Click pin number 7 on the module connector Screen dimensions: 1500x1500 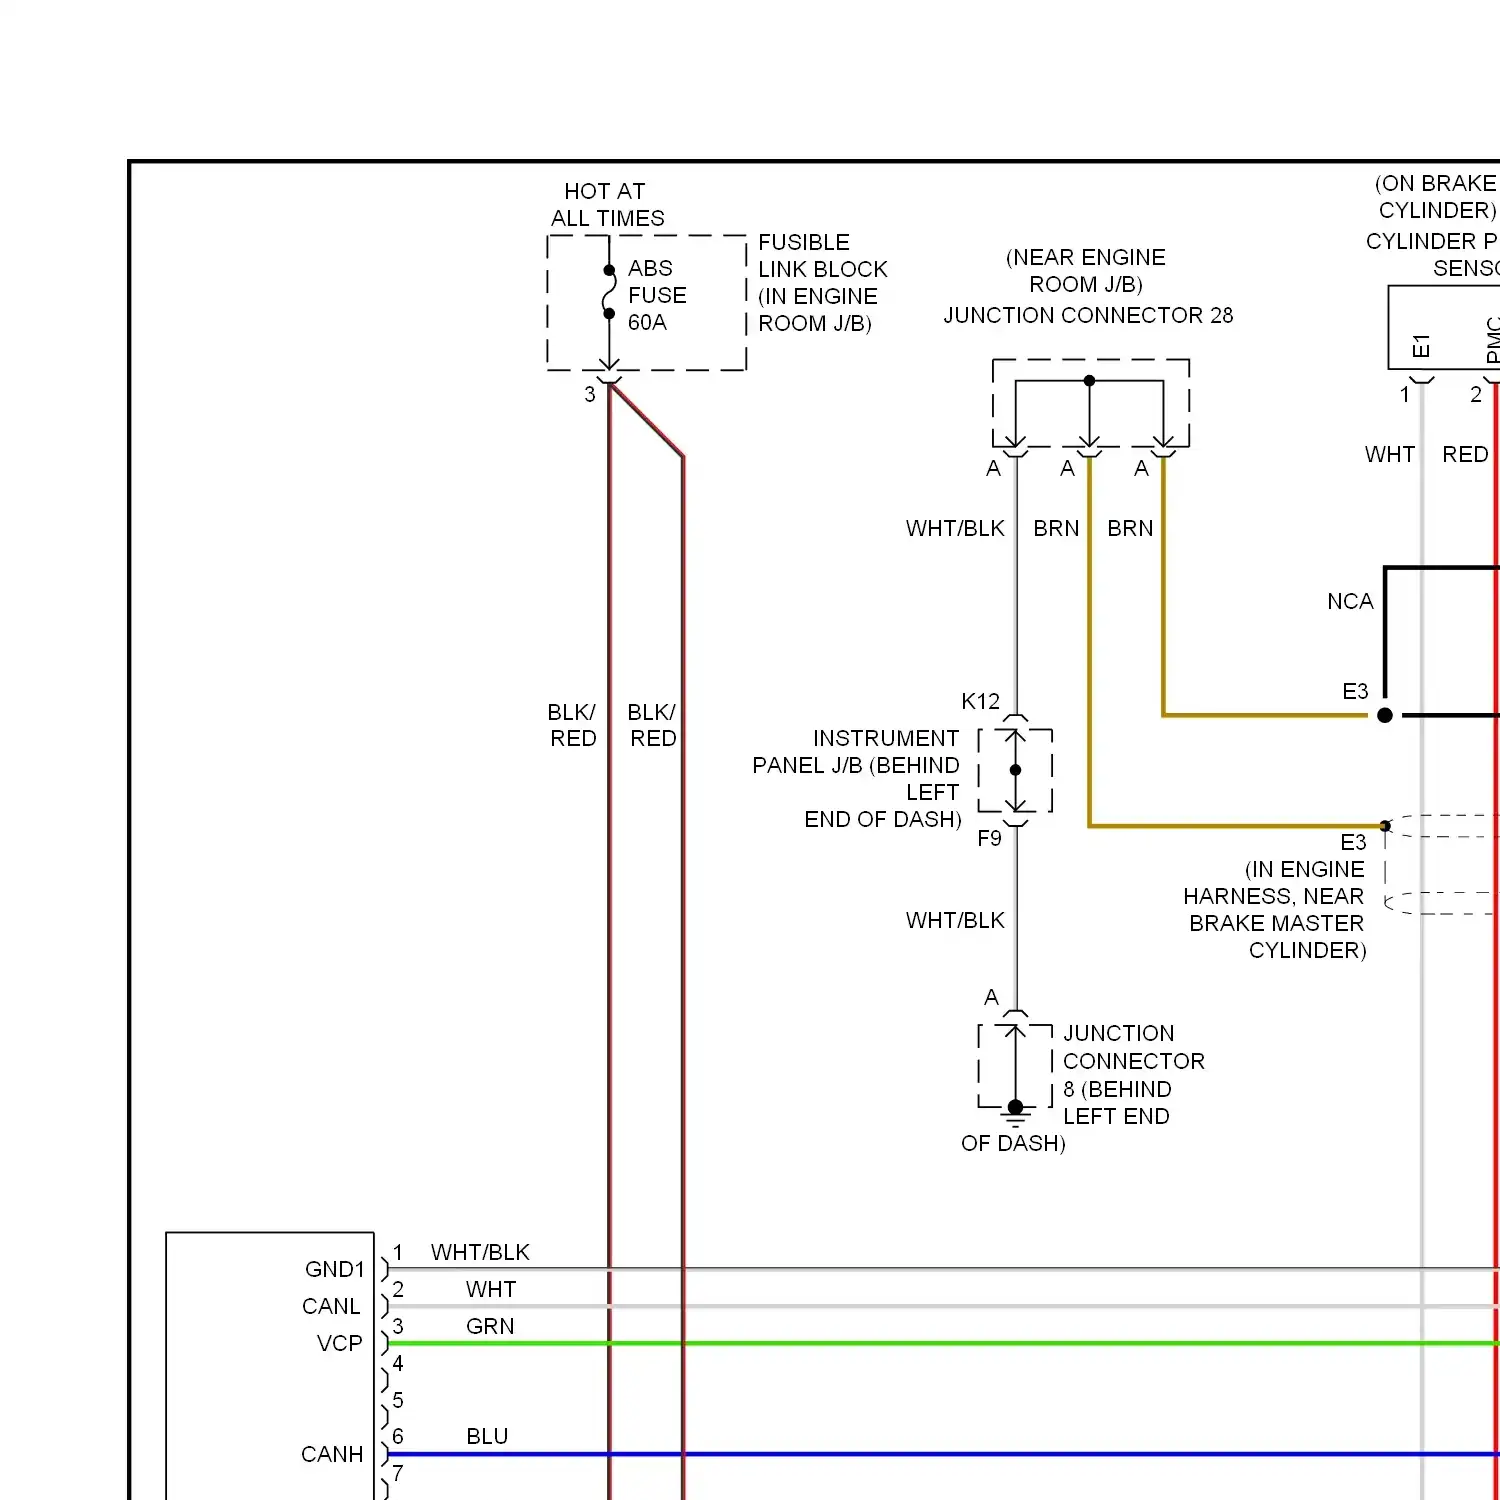point(398,1474)
